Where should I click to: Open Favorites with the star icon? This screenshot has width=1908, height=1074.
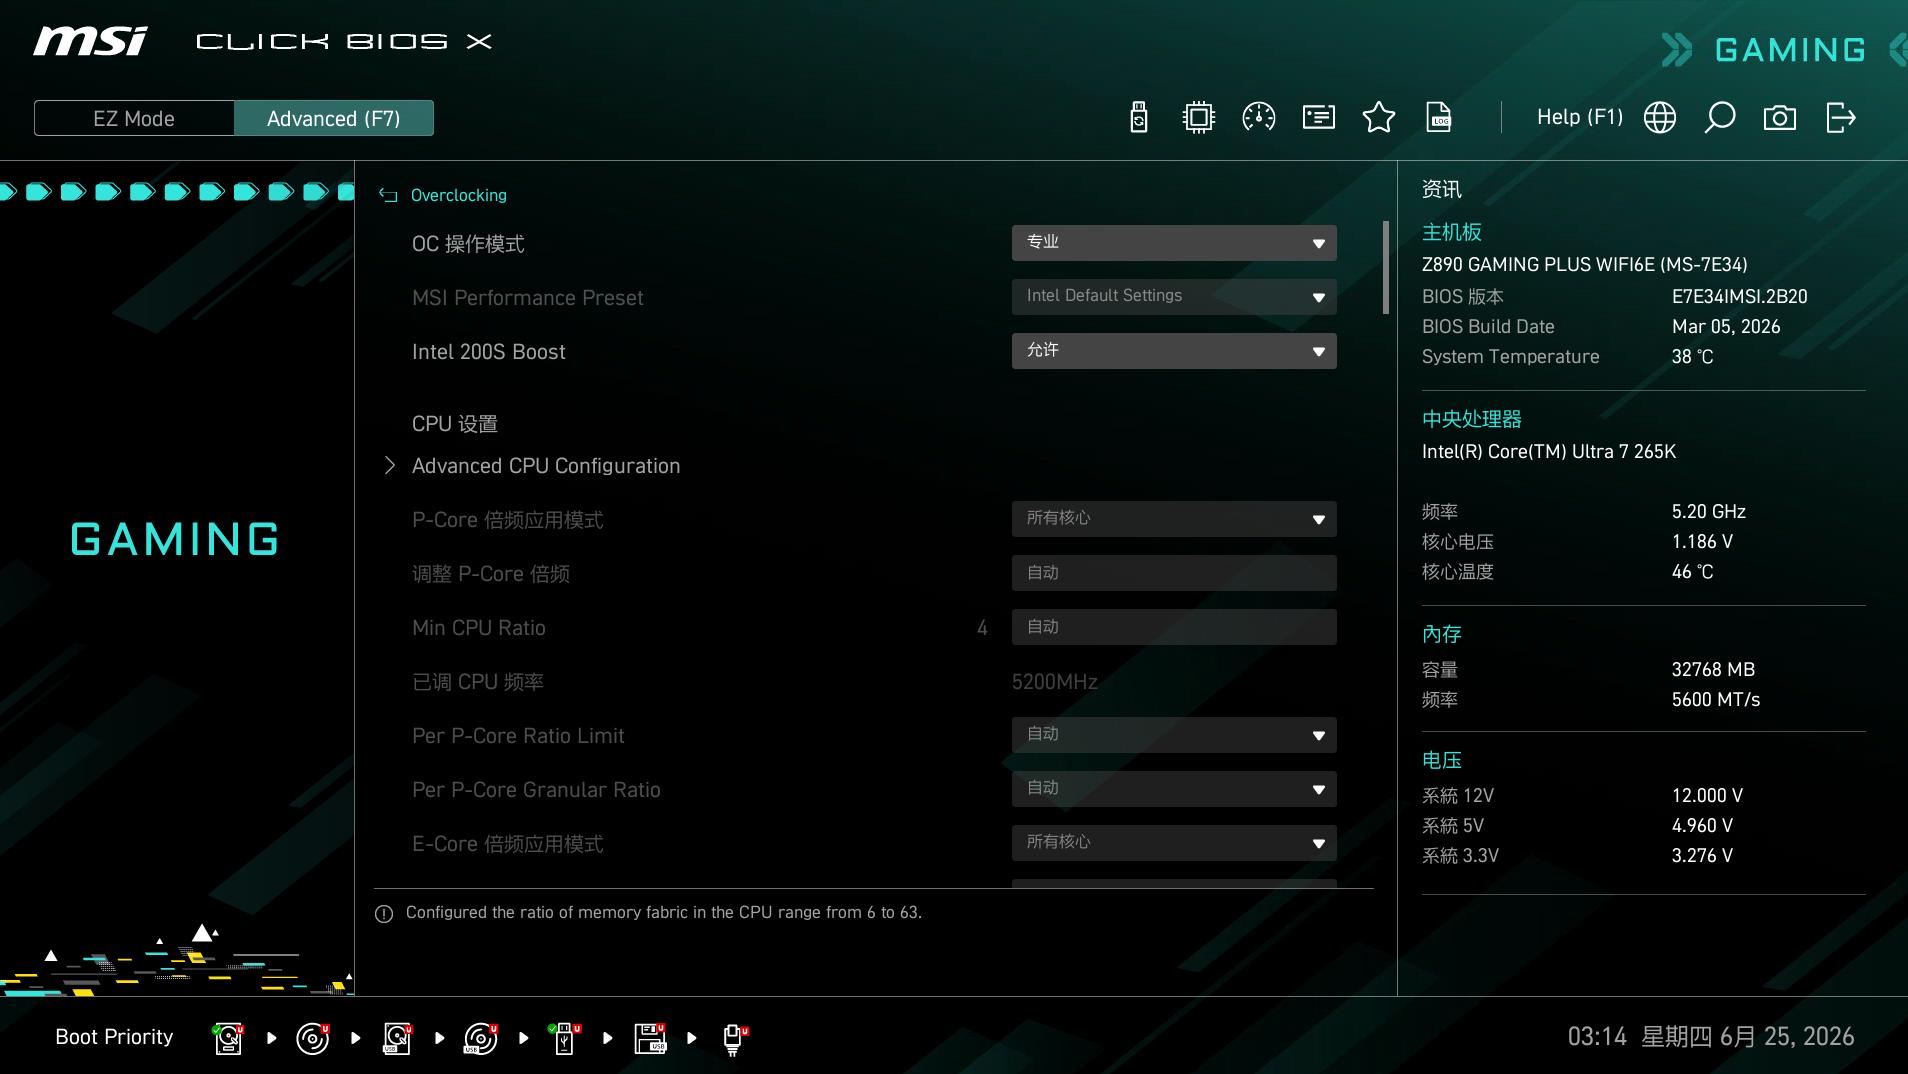coord(1378,118)
